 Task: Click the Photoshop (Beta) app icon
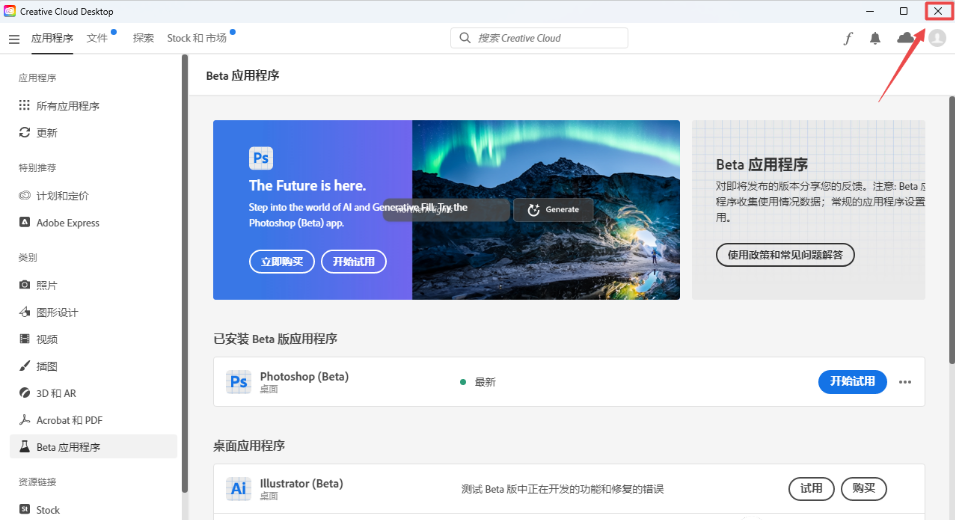point(238,382)
